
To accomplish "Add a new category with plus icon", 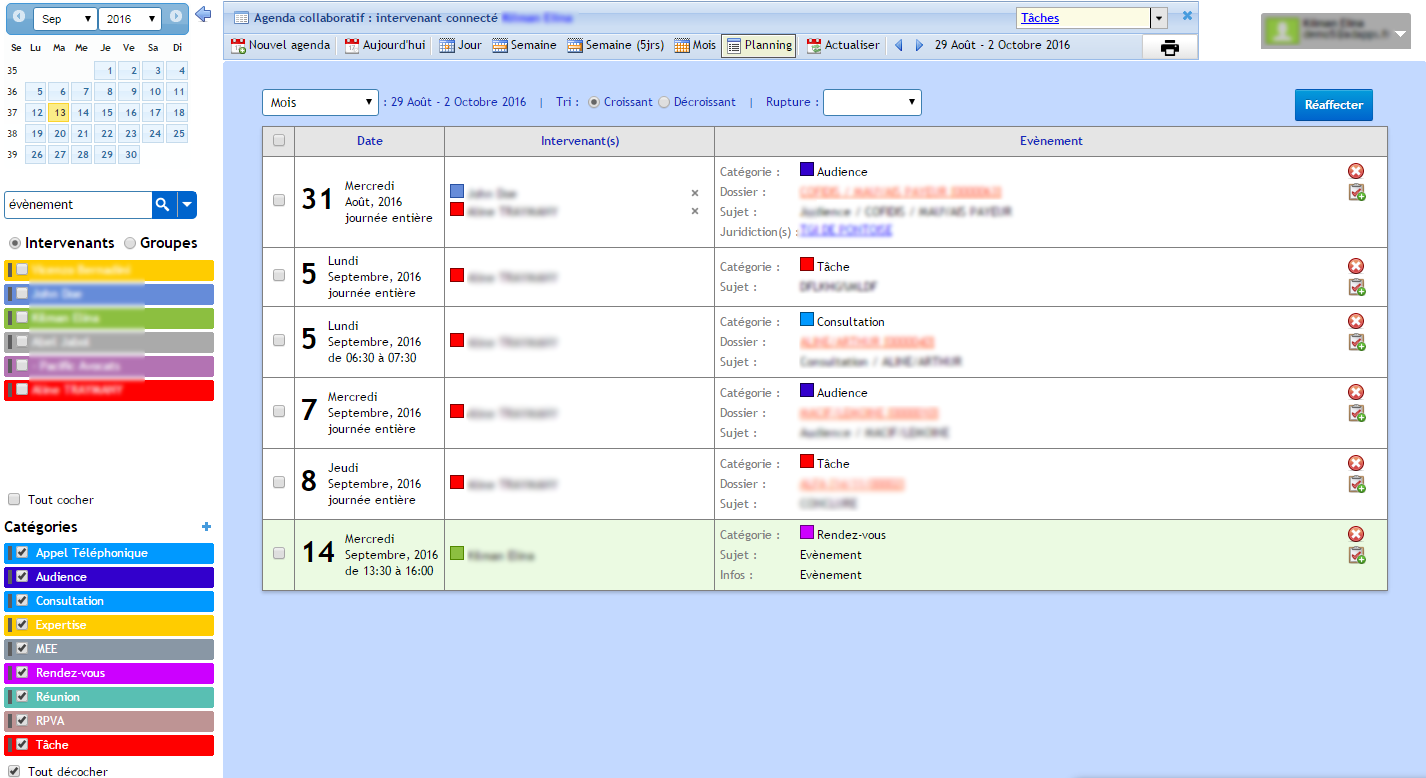I will [206, 527].
